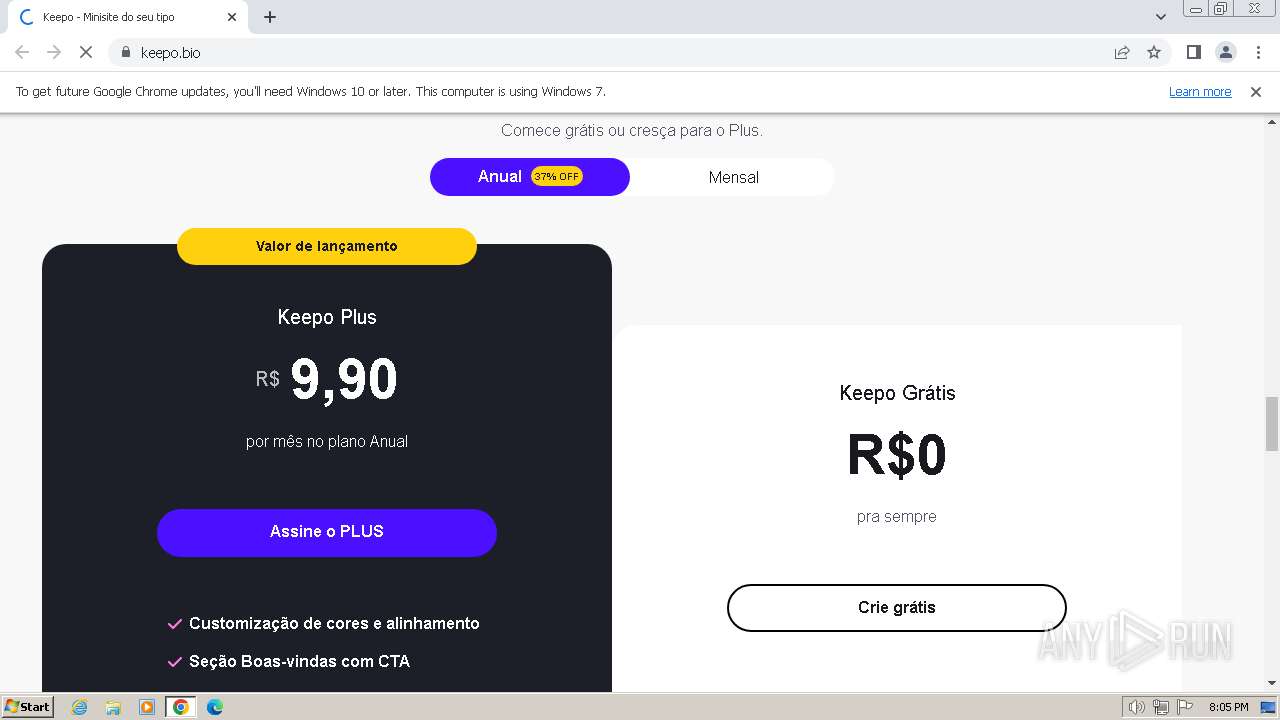Stop loading the keepo.bio page
1280x720 pixels.
tap(86, 52)
